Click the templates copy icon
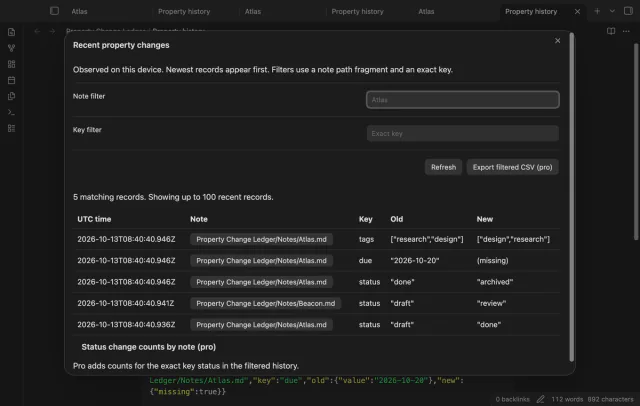Viewport: 640px width, 406px height. point(11,96)
